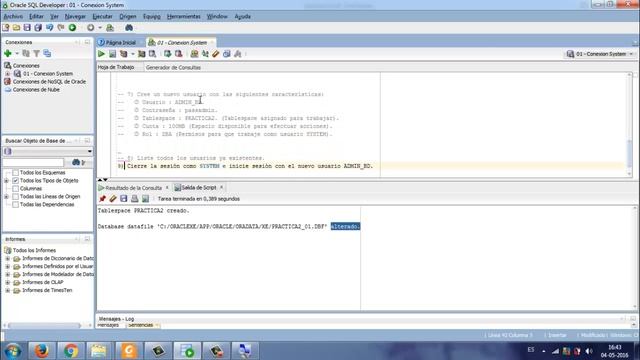Open the Ayuda menu
The height and width of the screenshot is (360, 640).
click(242, 16)
